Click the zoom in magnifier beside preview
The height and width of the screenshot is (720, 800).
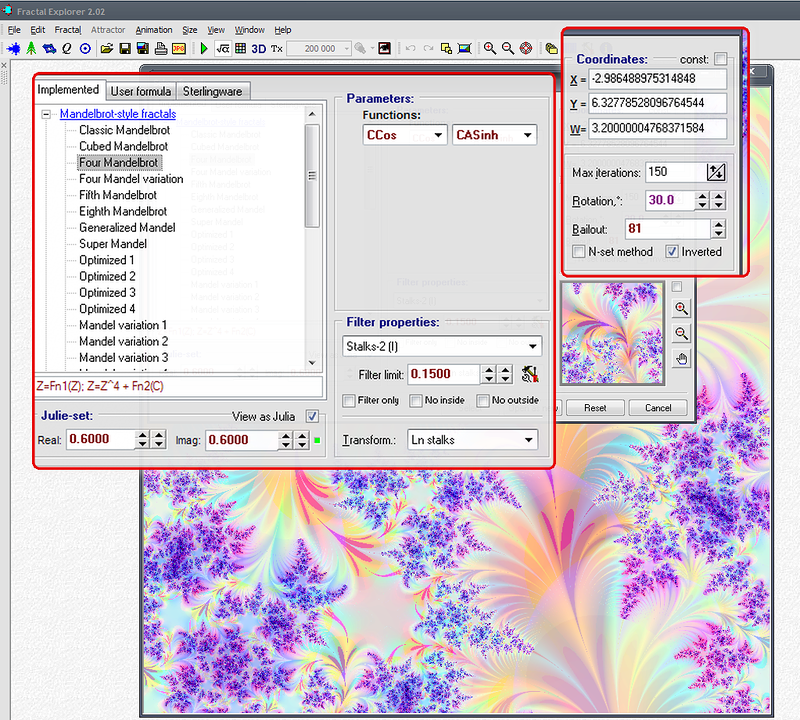[x=682, y=309]
